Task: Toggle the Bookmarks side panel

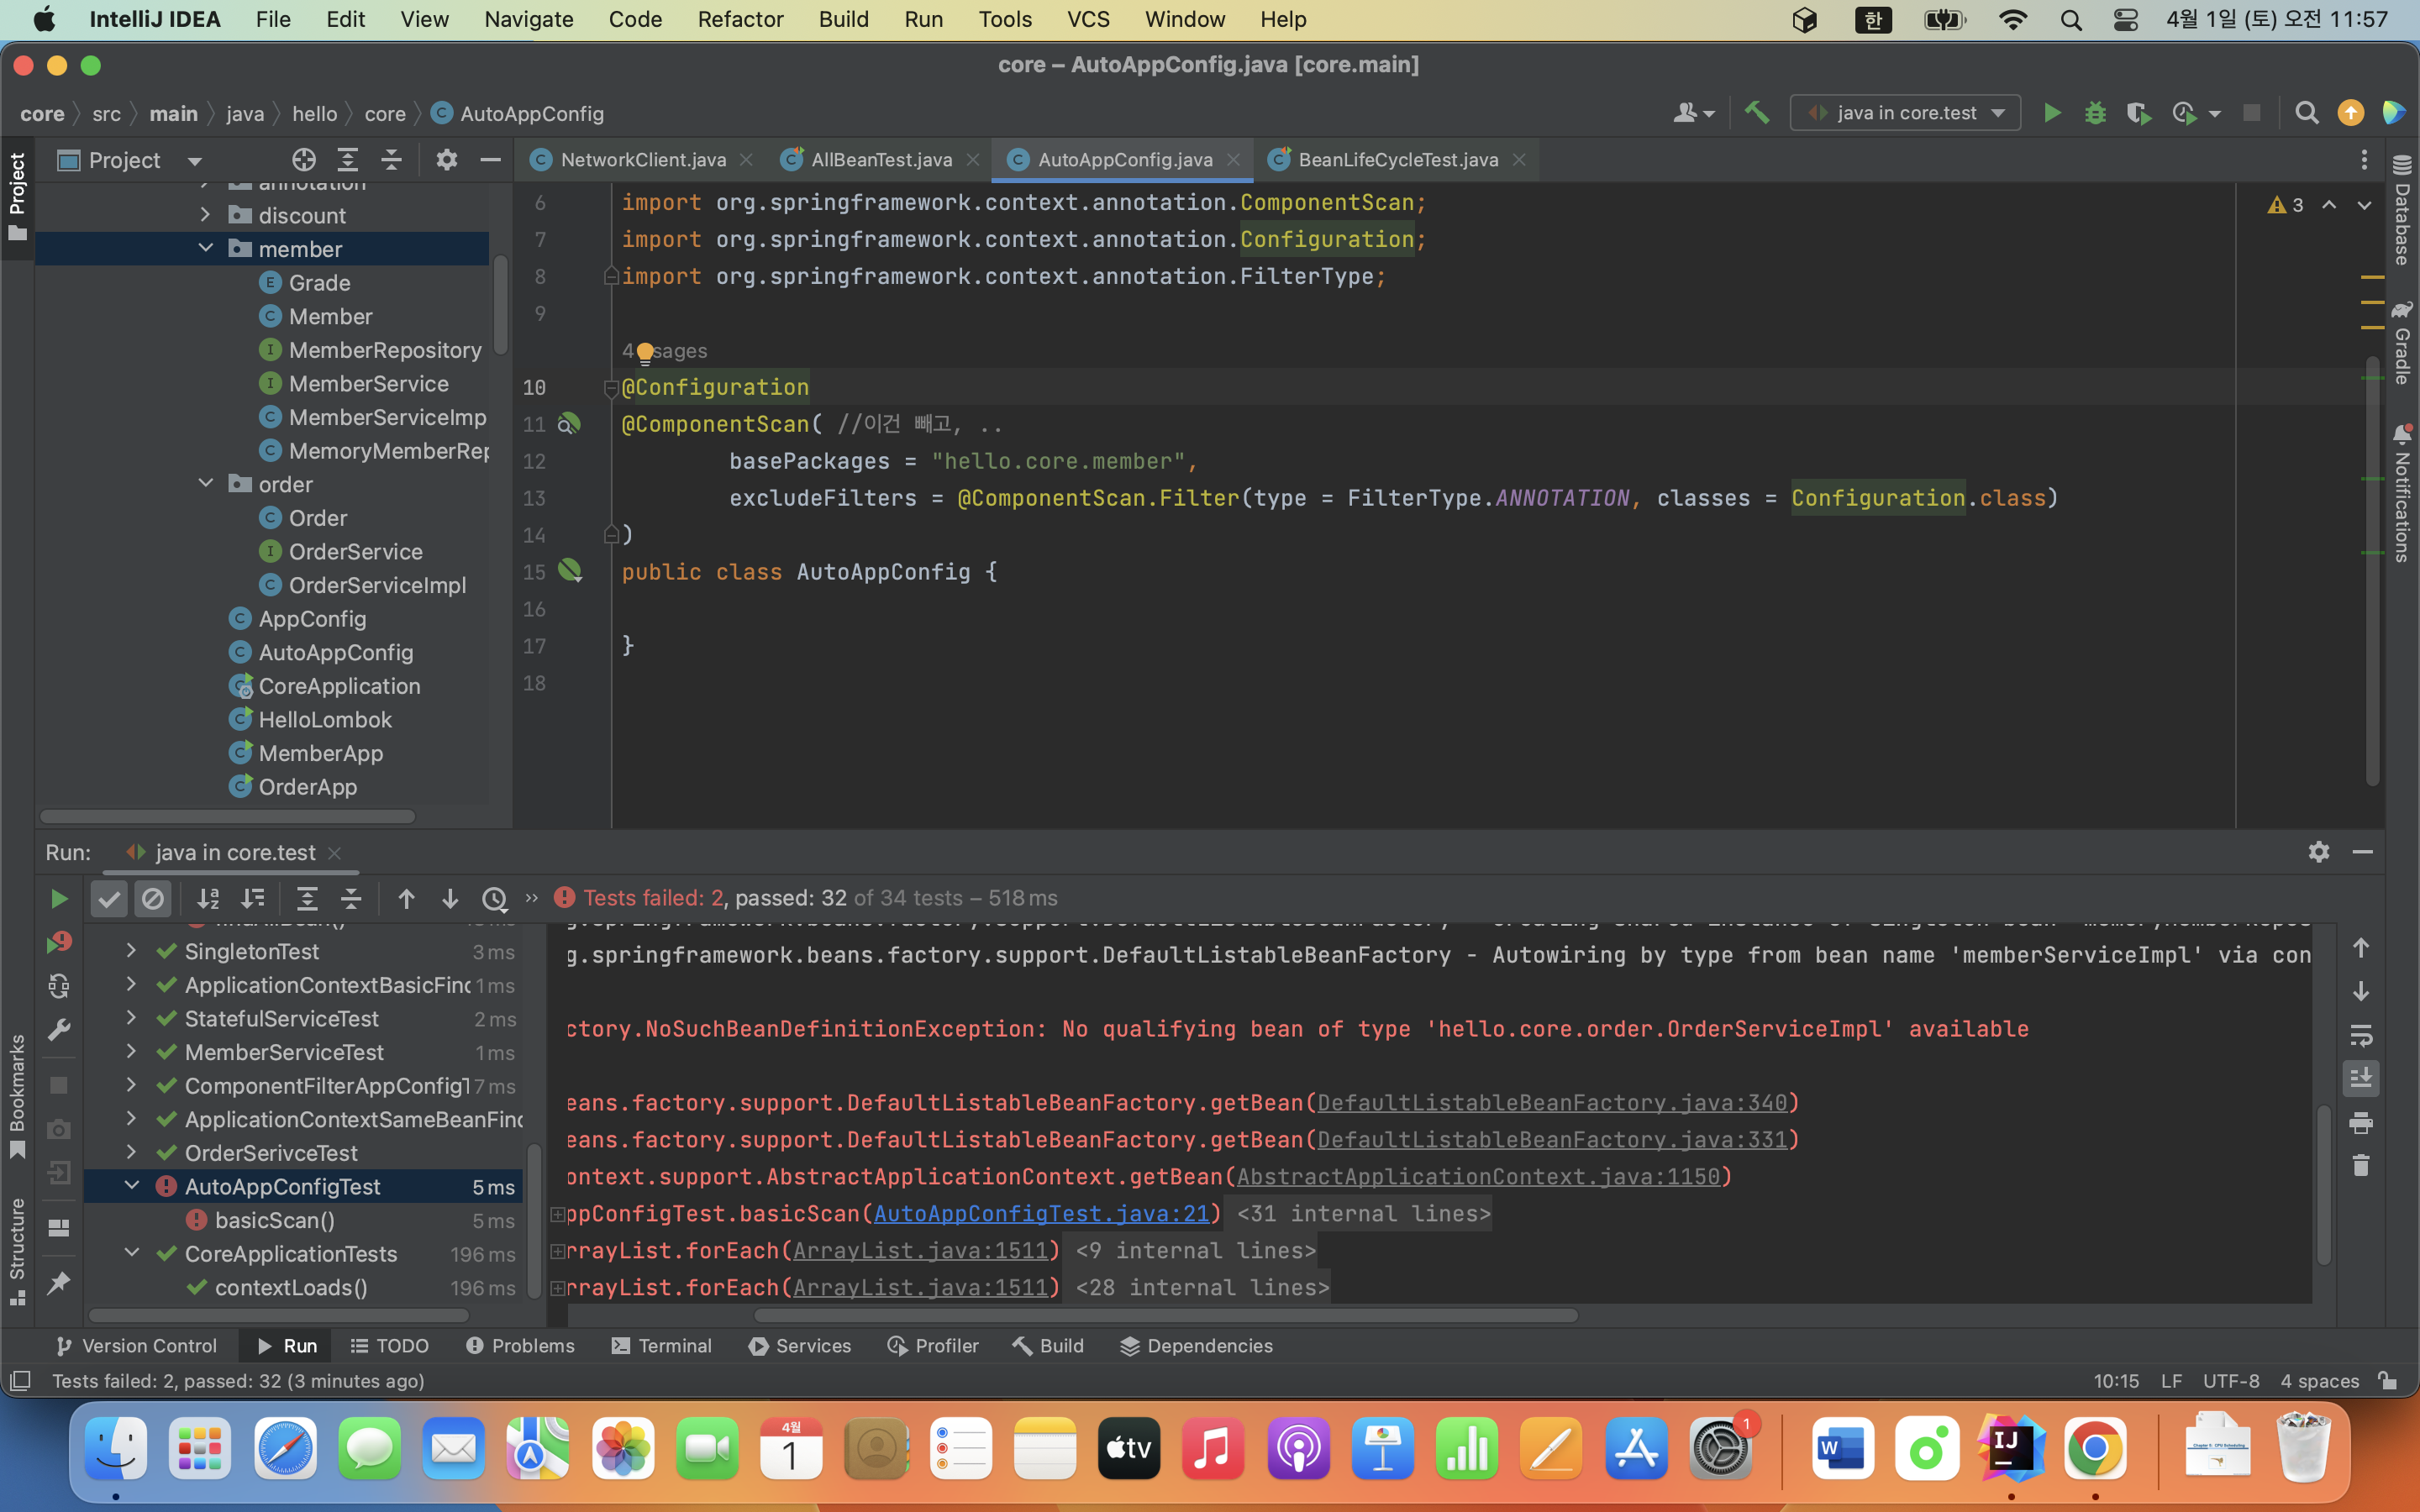Action: pyautogui.click(x=17, y=1096)
